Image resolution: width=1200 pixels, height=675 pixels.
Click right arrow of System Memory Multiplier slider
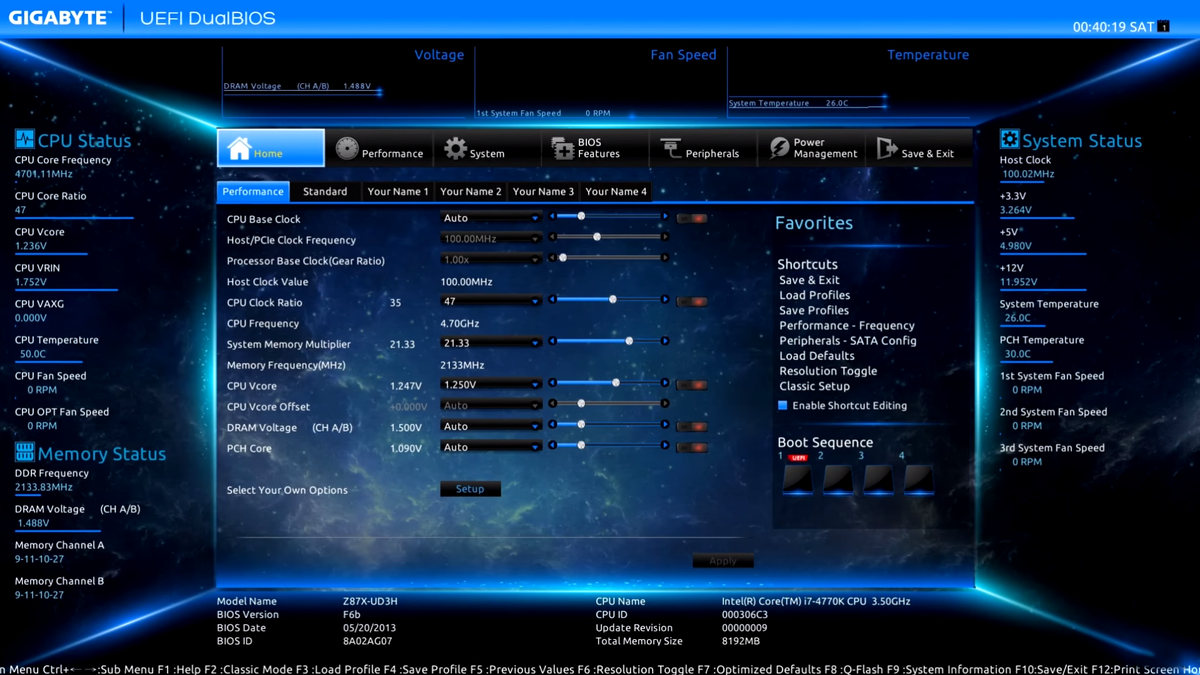[x=665, y=341]
